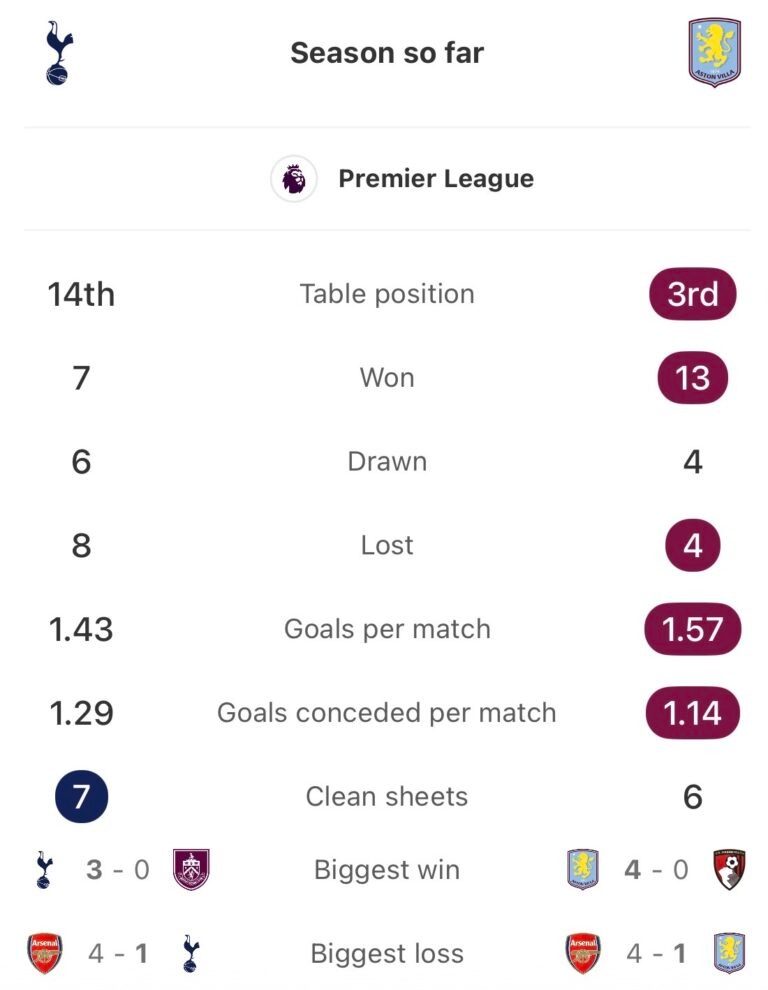Tap Tottenham crest in the Biggest win row
The height and width of the screenshot is (990, 768).
(43, 869)
